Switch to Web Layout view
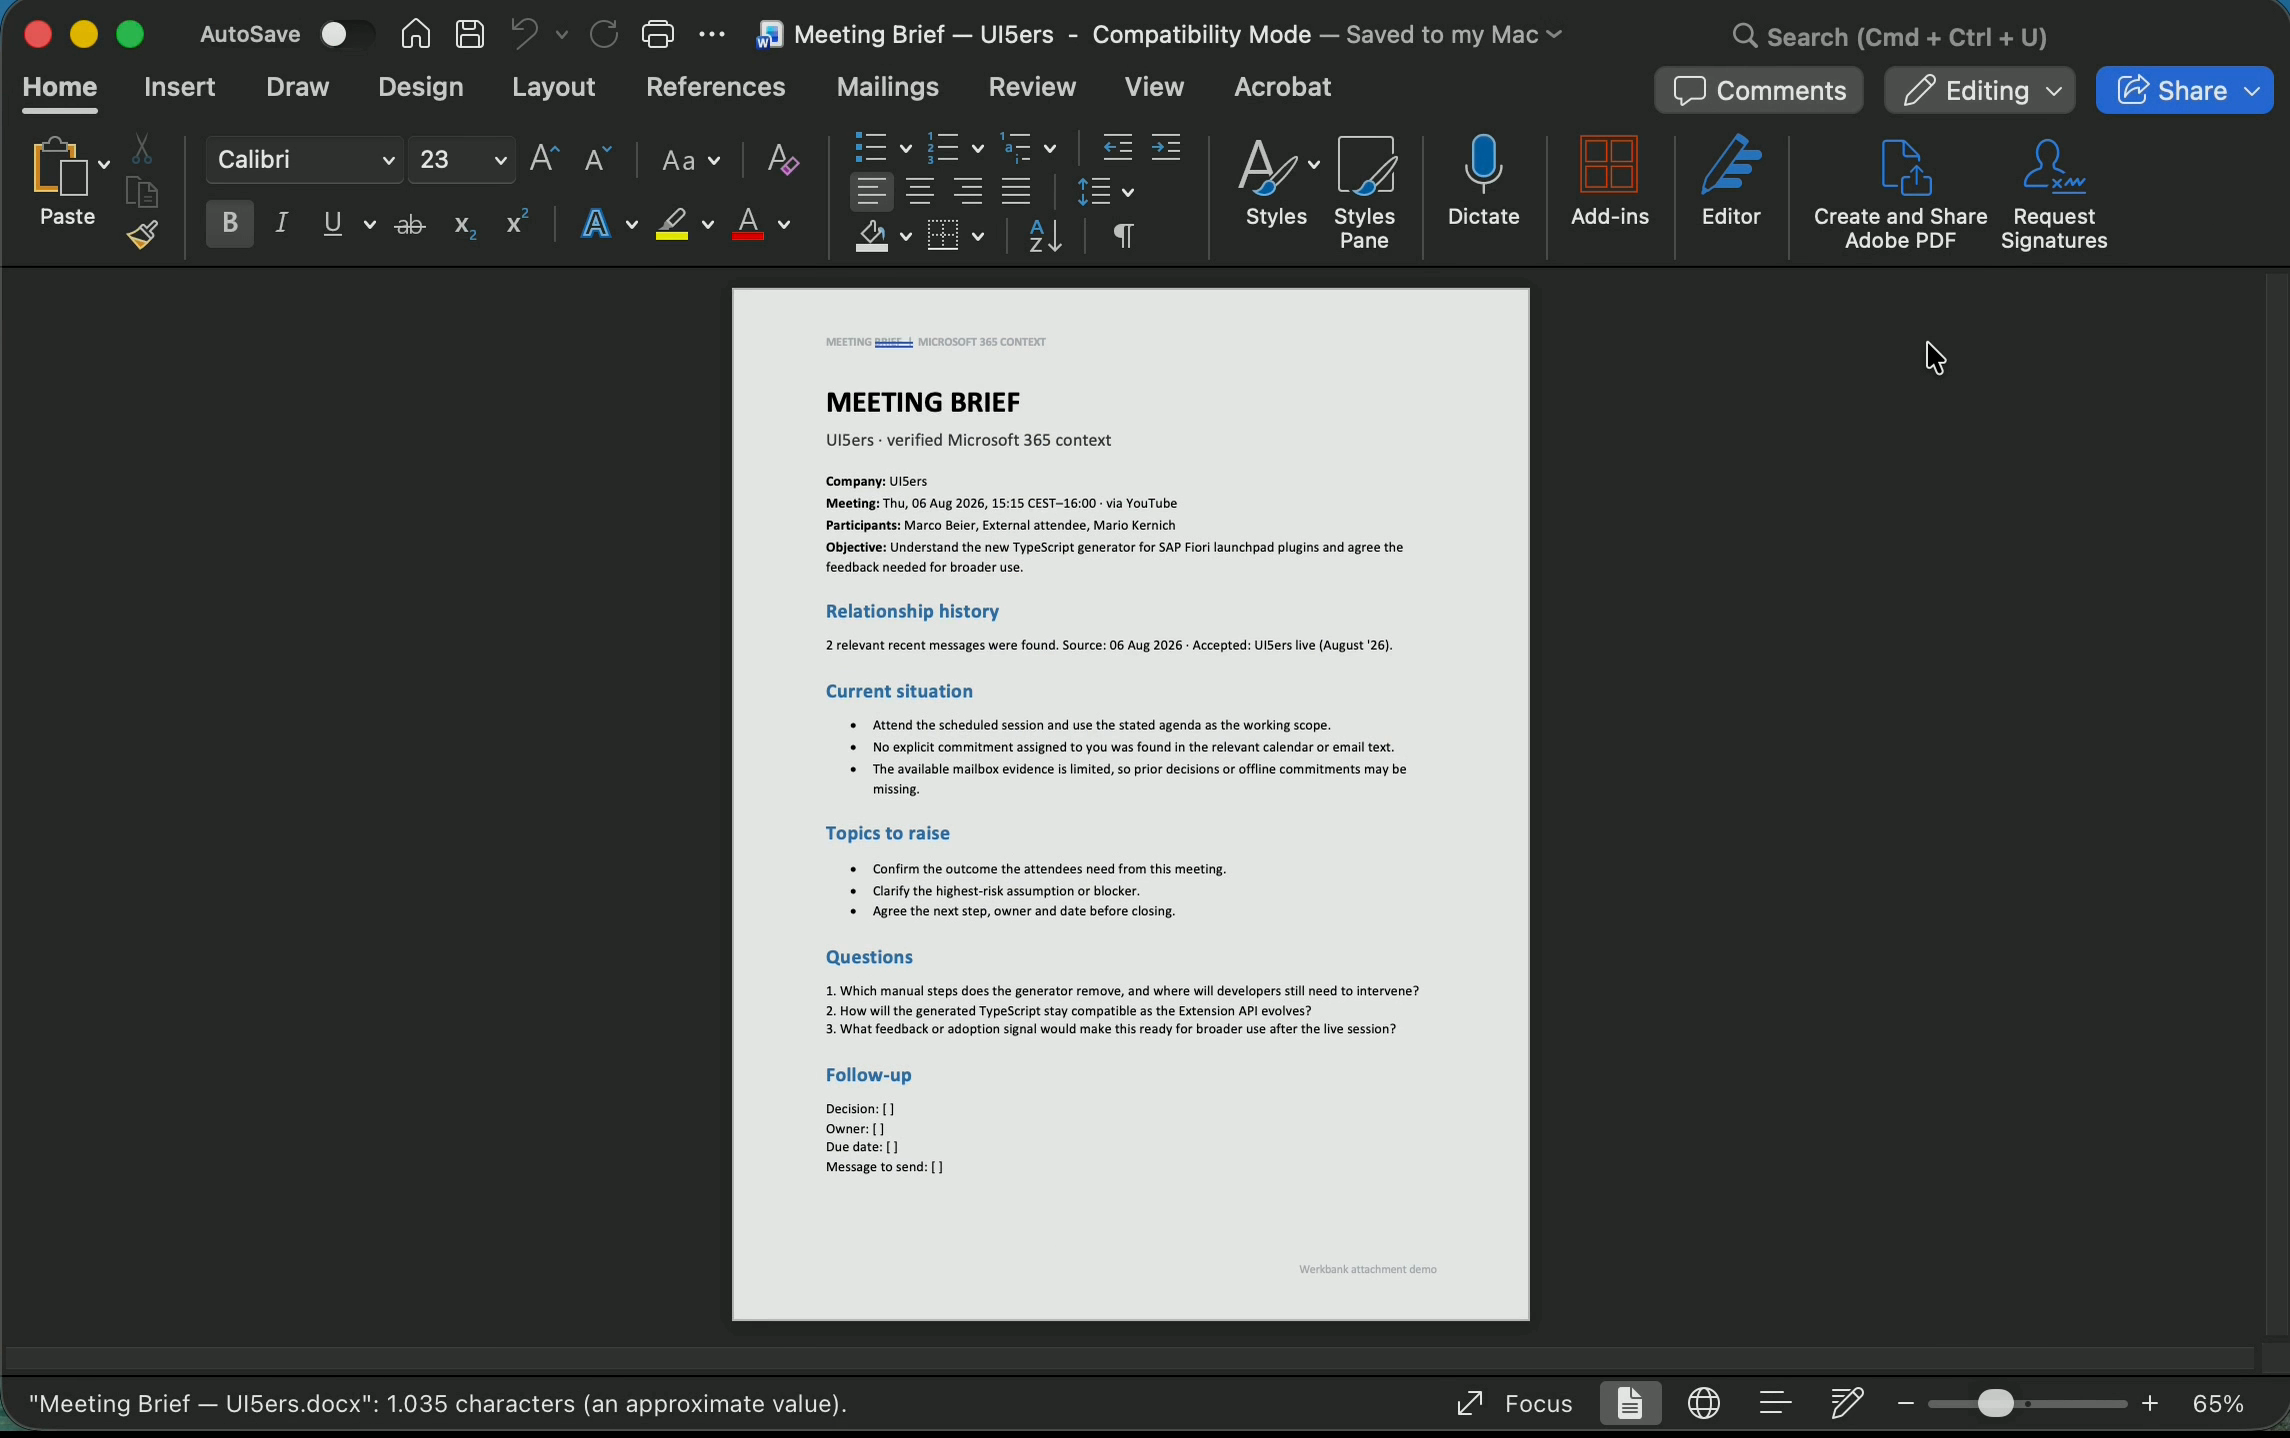The width and height of the screenshot is (2290, 1438). [x=1704, y=1403]
